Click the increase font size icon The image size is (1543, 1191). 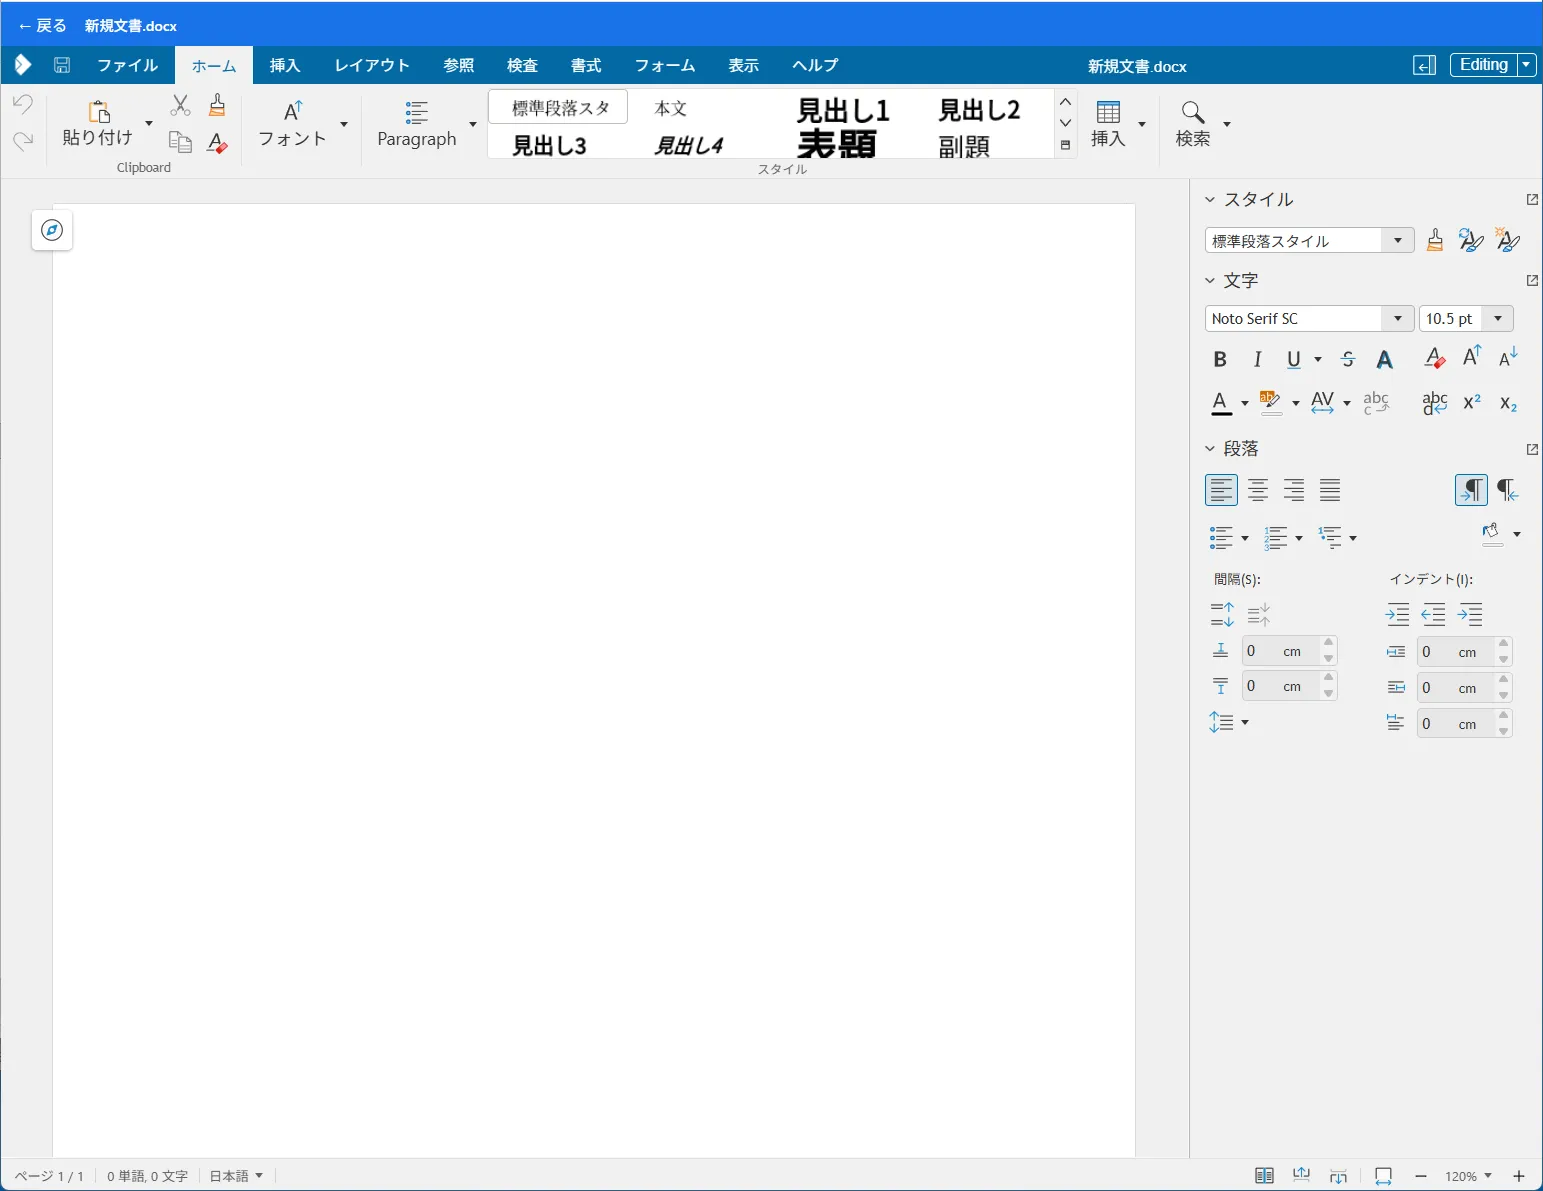tap(1470, 356)
